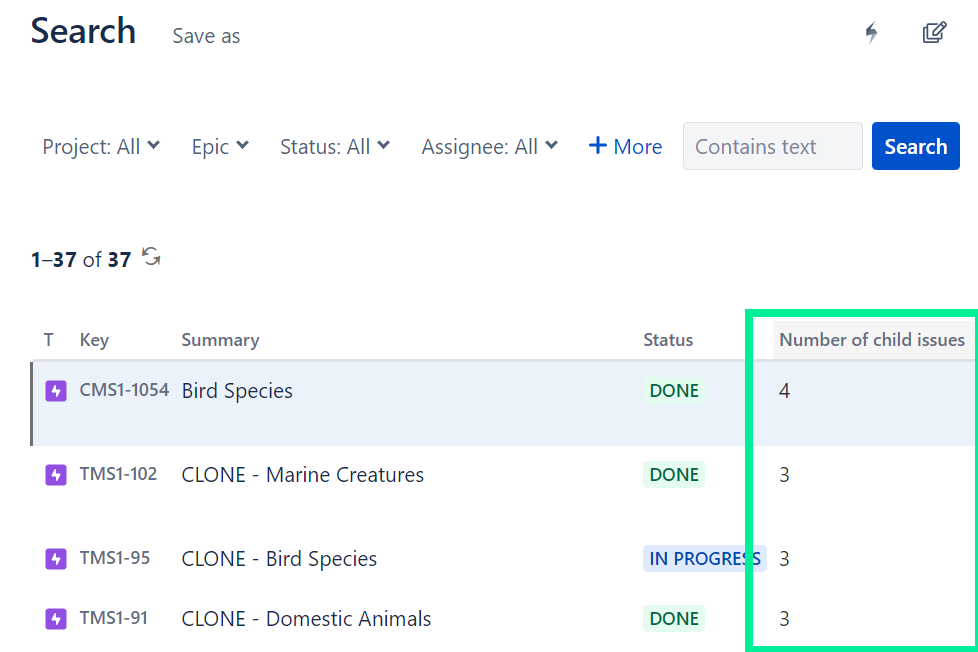Viewport: 978px width, 652px height.
Task: Sort by Number of child issues column header
Action: [x=871, y=340]
